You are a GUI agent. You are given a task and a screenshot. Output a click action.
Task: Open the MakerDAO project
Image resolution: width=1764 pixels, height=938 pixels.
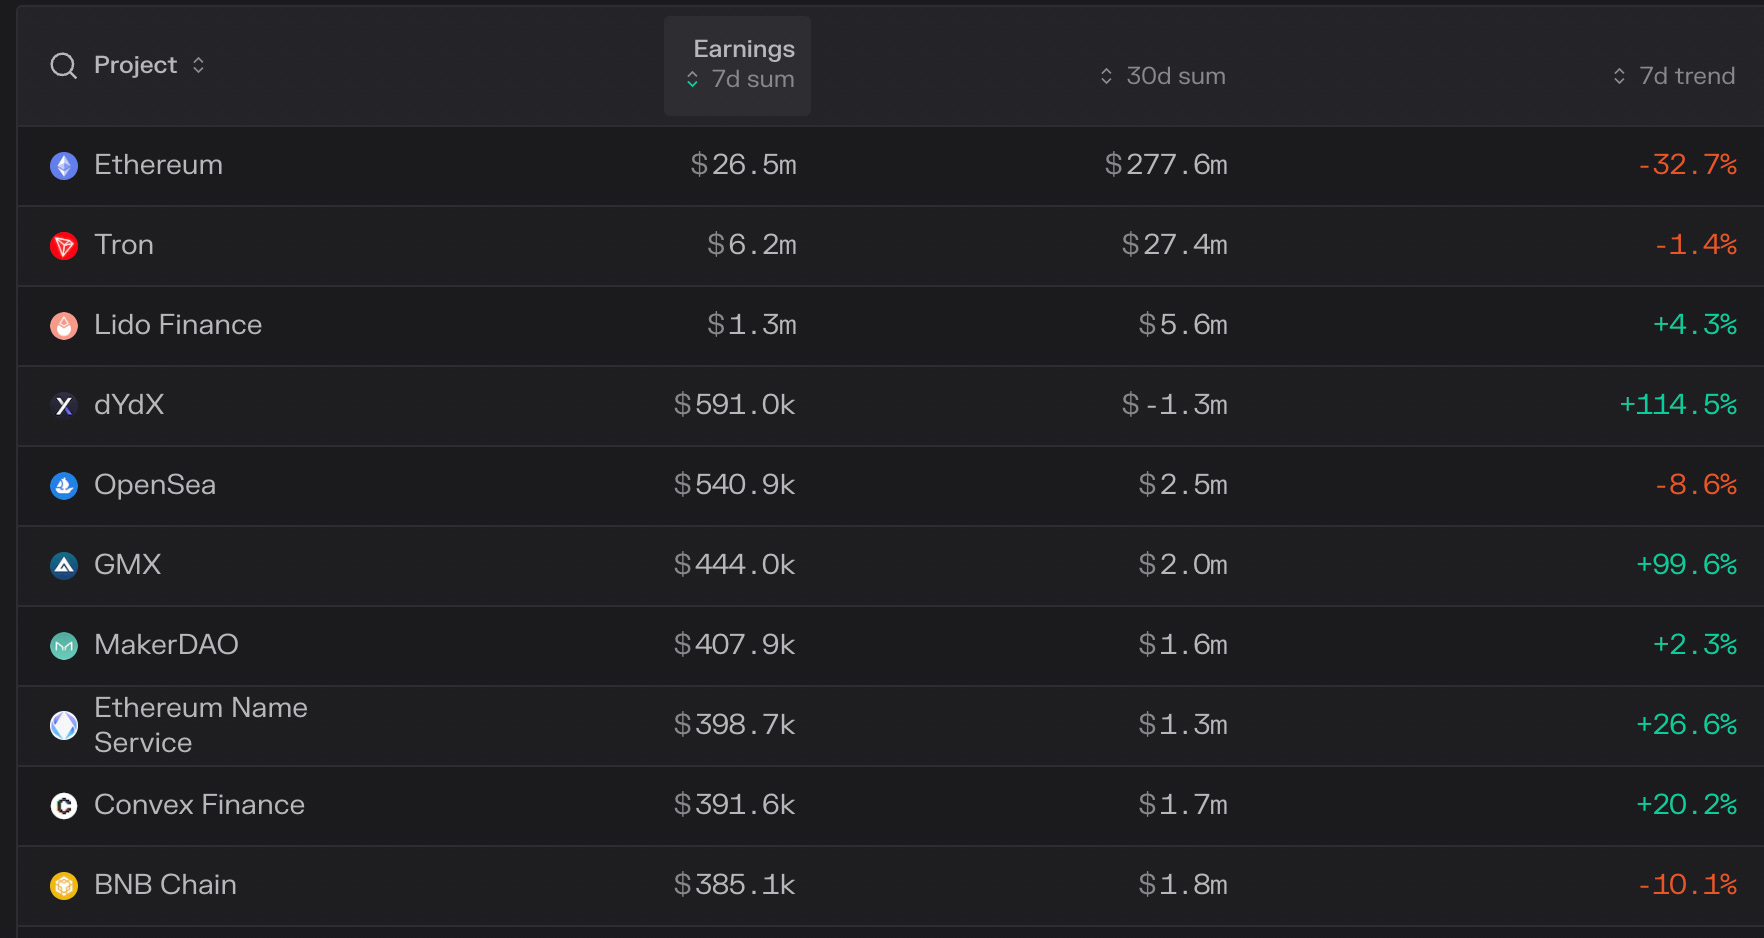[166, 645]
